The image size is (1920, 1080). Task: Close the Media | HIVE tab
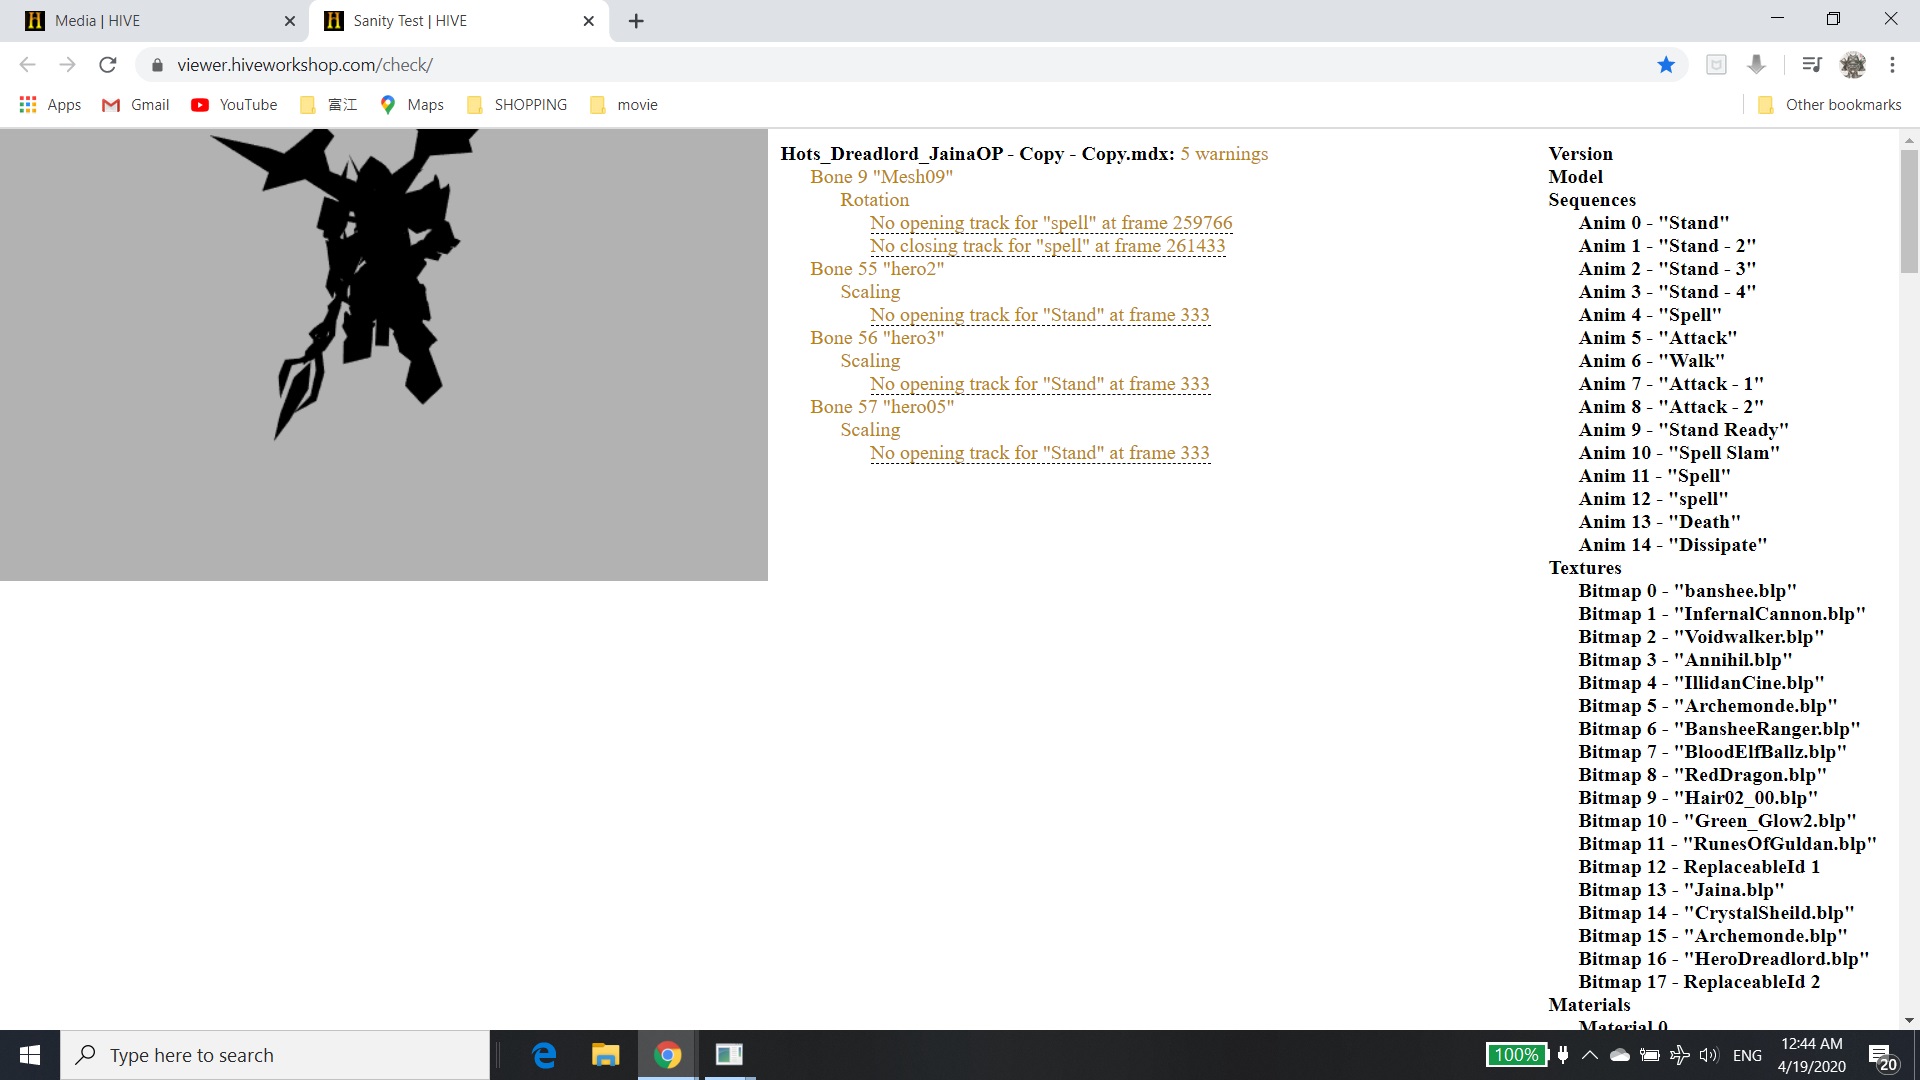tap(290, 21)
